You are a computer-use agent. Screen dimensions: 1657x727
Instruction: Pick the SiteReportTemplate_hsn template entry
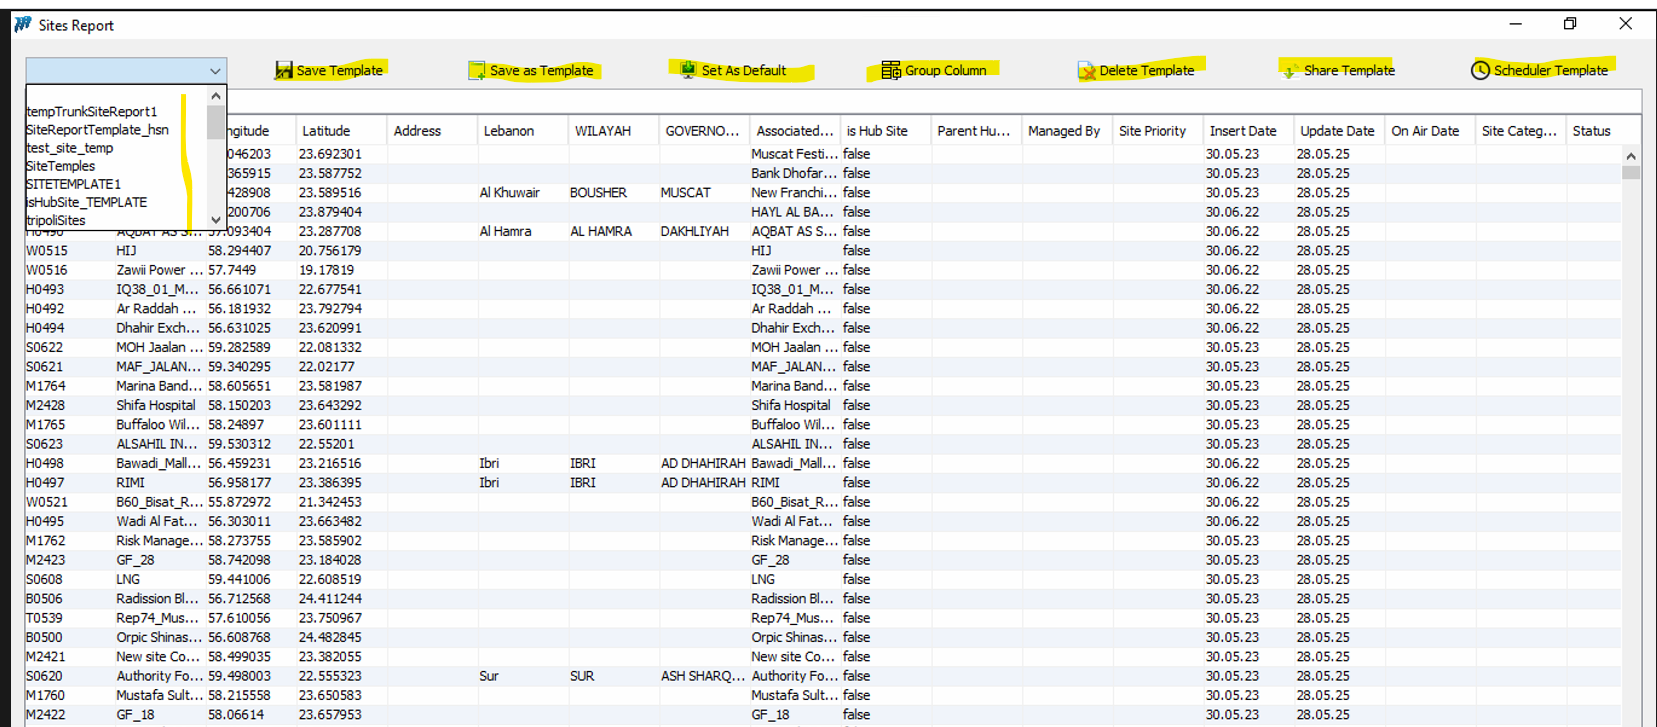click(97, 130)
